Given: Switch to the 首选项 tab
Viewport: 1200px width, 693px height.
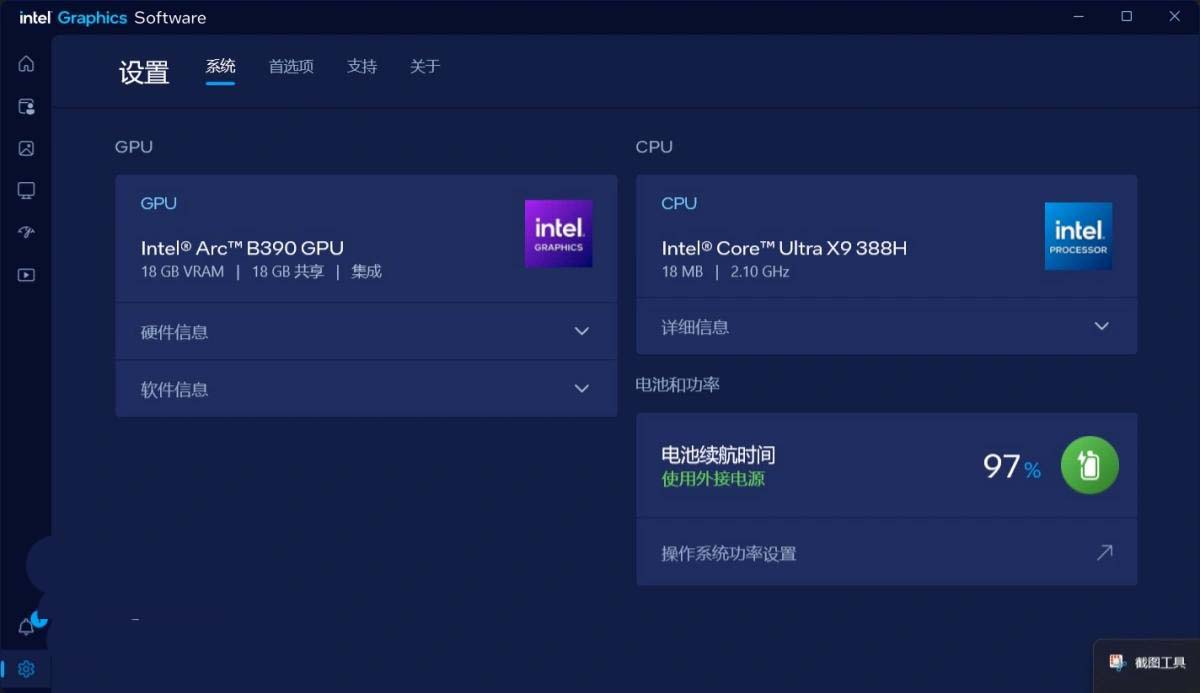Looking at the screenshot, I should (291, 66).
